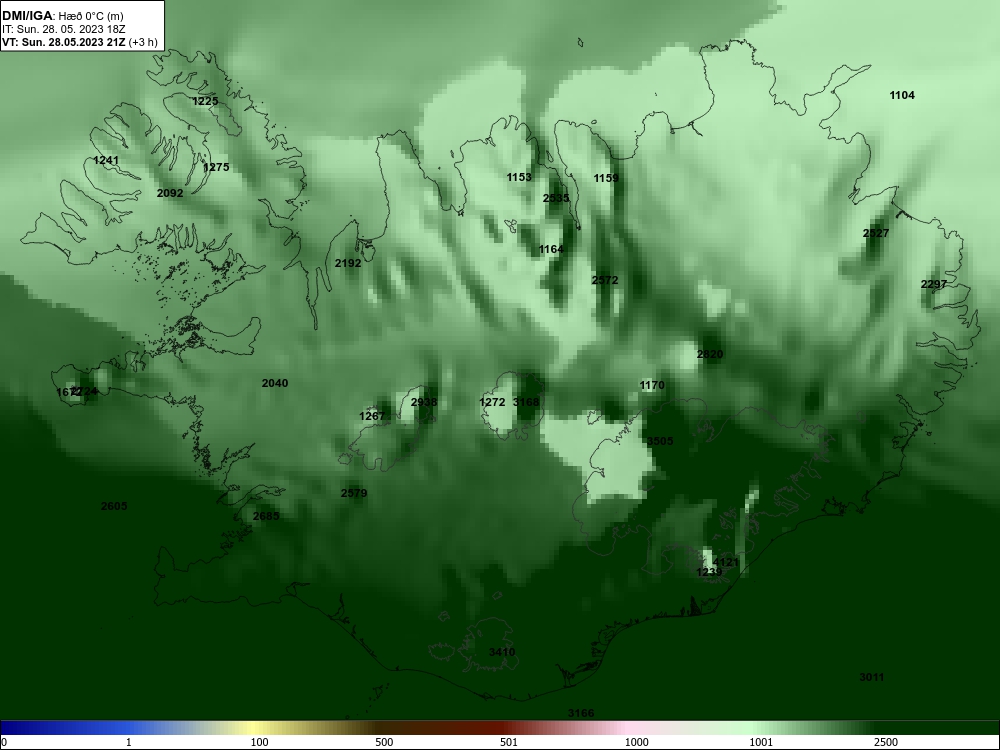Viewport: 1000px width, 750px height.
Task: Click the map value 1170
Action: point(652,385)
